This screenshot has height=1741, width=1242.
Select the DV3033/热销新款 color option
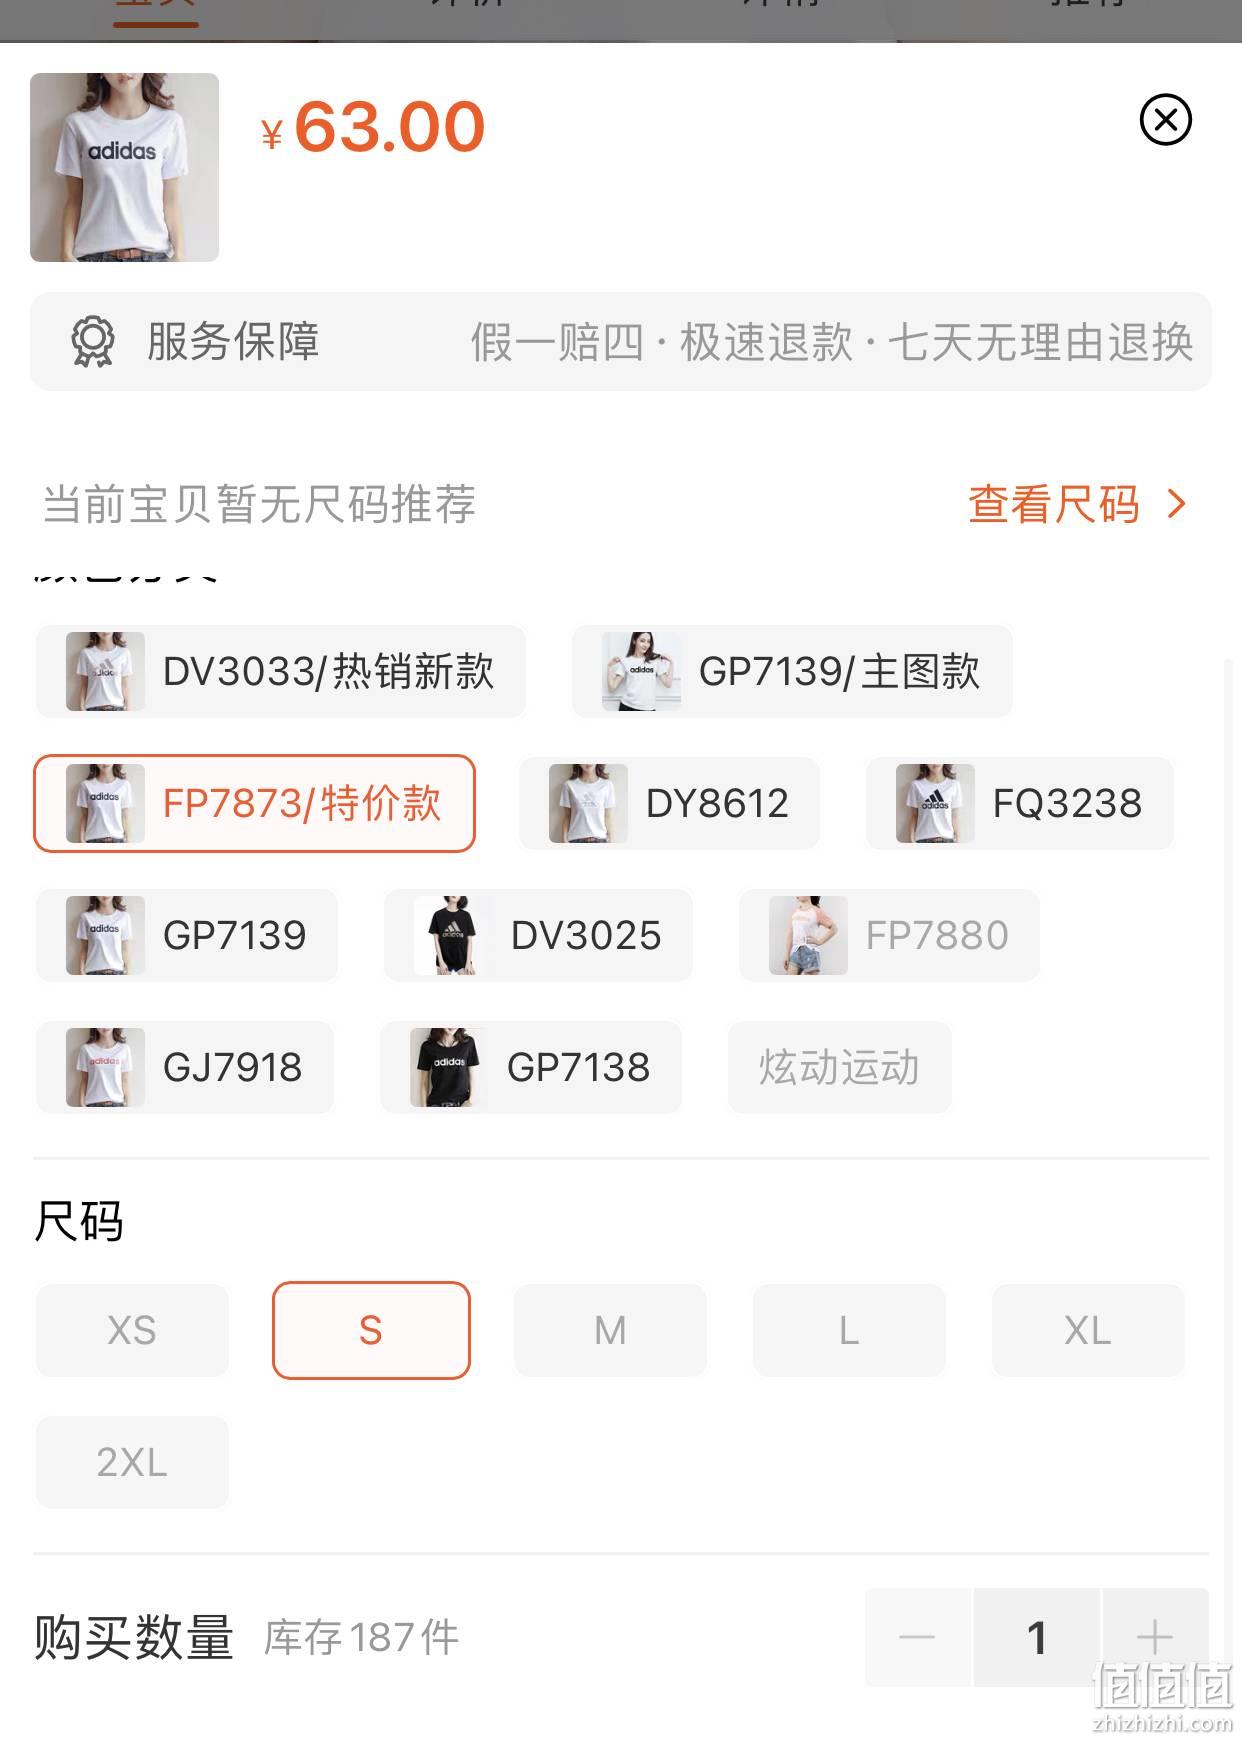(x=281, y=671)
